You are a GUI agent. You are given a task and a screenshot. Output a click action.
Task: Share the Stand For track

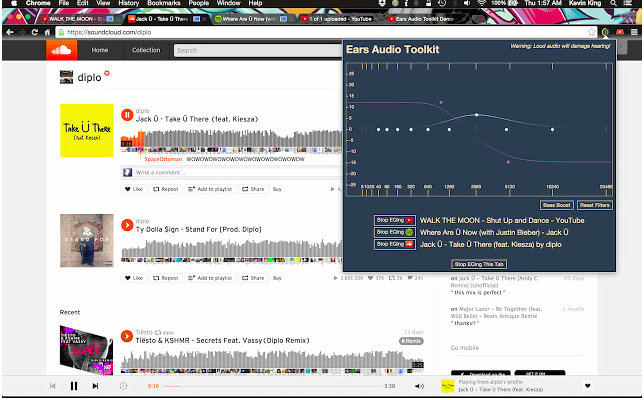coord(253,278)
